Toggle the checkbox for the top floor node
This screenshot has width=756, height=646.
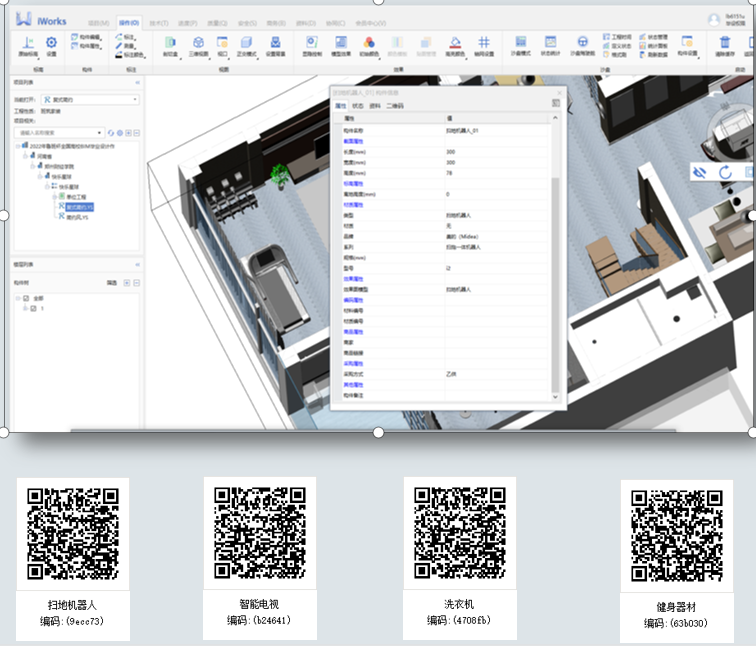point(27,298)
